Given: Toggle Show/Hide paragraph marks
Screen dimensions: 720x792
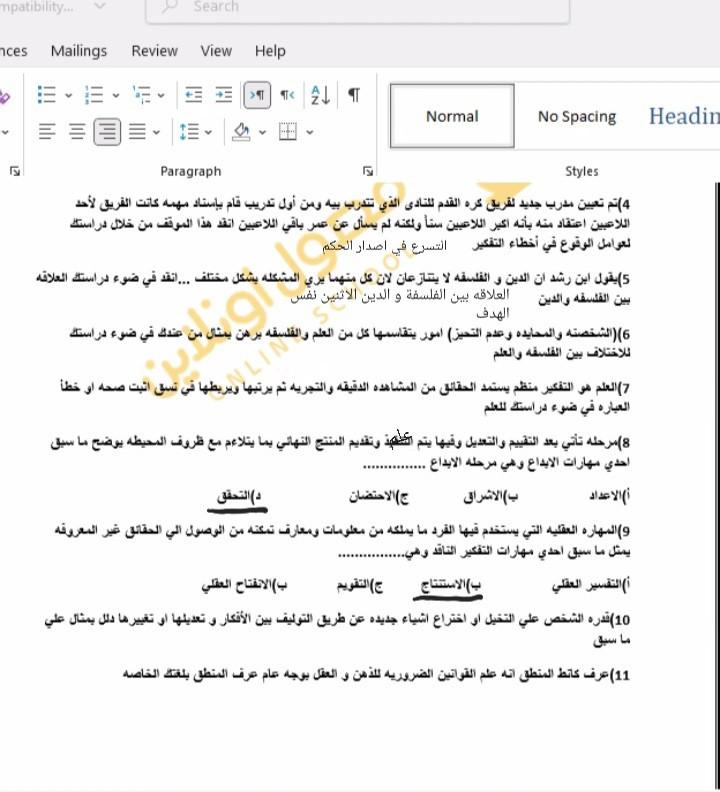Looking at the screenshot, I should tap(354, 95).
